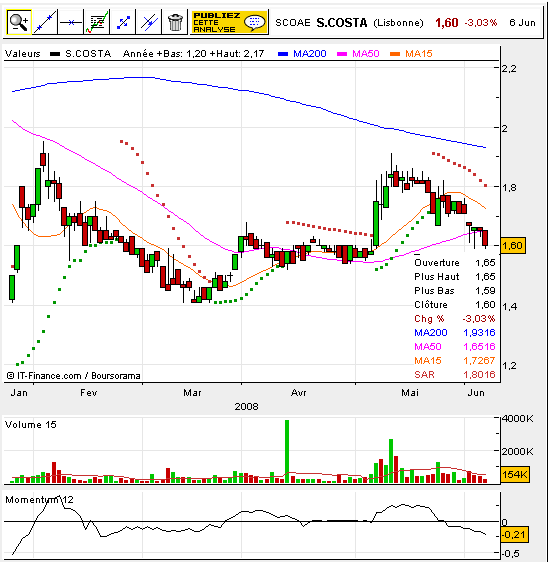Click the yellow 154K volume tag

[x=515, y=475]
